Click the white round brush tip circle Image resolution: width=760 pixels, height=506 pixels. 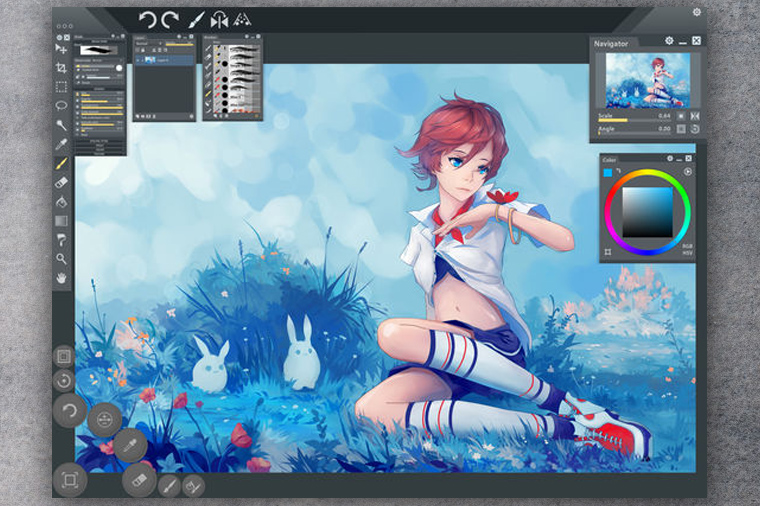pyautogui.click(x=119, y=68)
